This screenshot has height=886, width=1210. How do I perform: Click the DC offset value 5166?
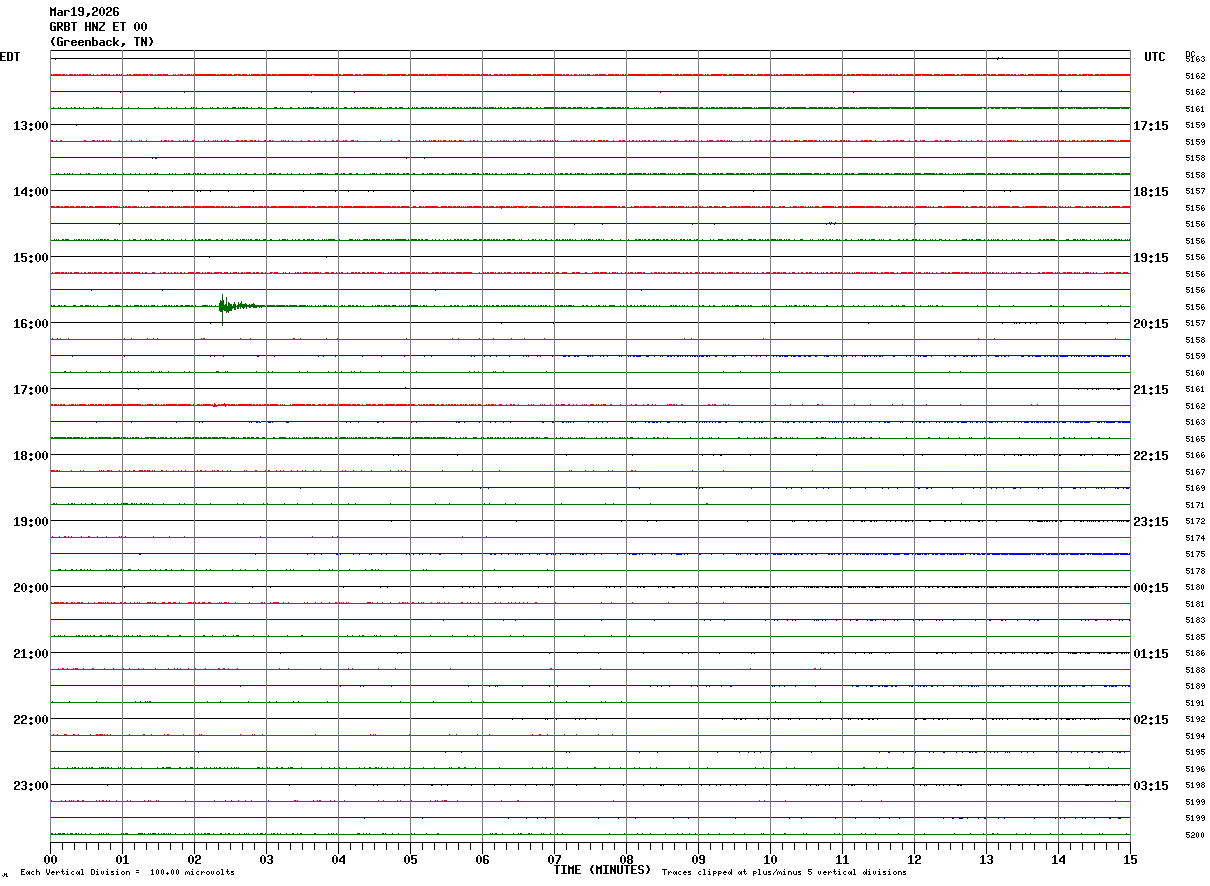pos(1195,456)
